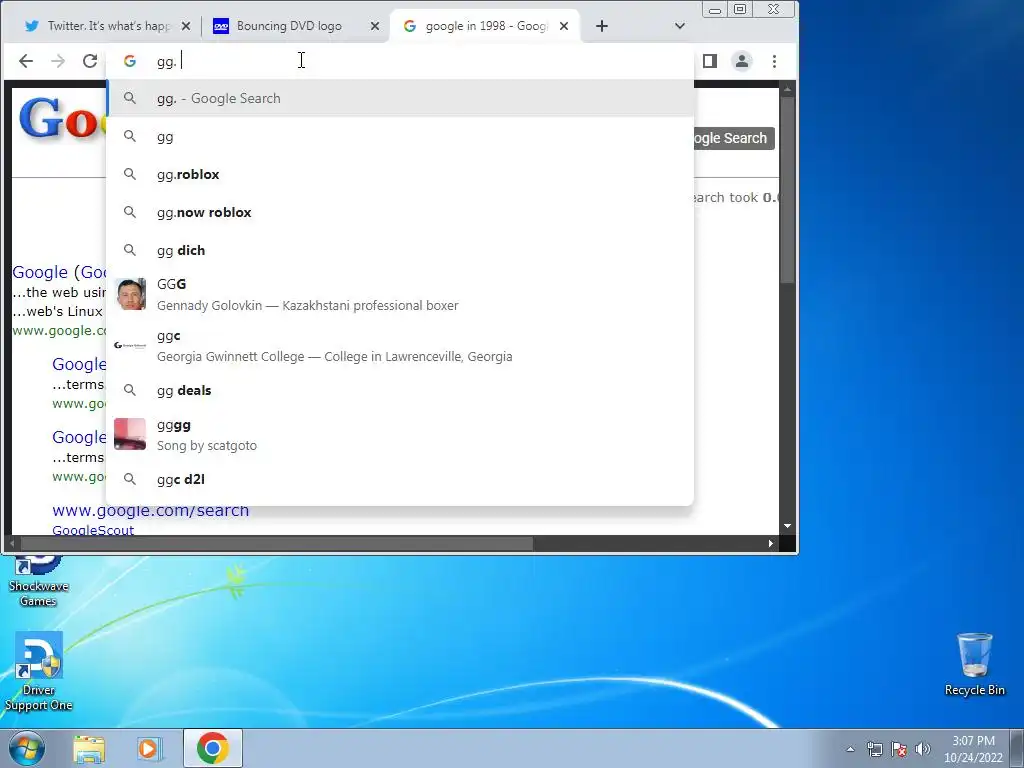Image resolution: width=1024 pixels, height=768 pixels.
Task: Pick the 'gggg' song by scatgoto suggestion
Action: point(400,435)
